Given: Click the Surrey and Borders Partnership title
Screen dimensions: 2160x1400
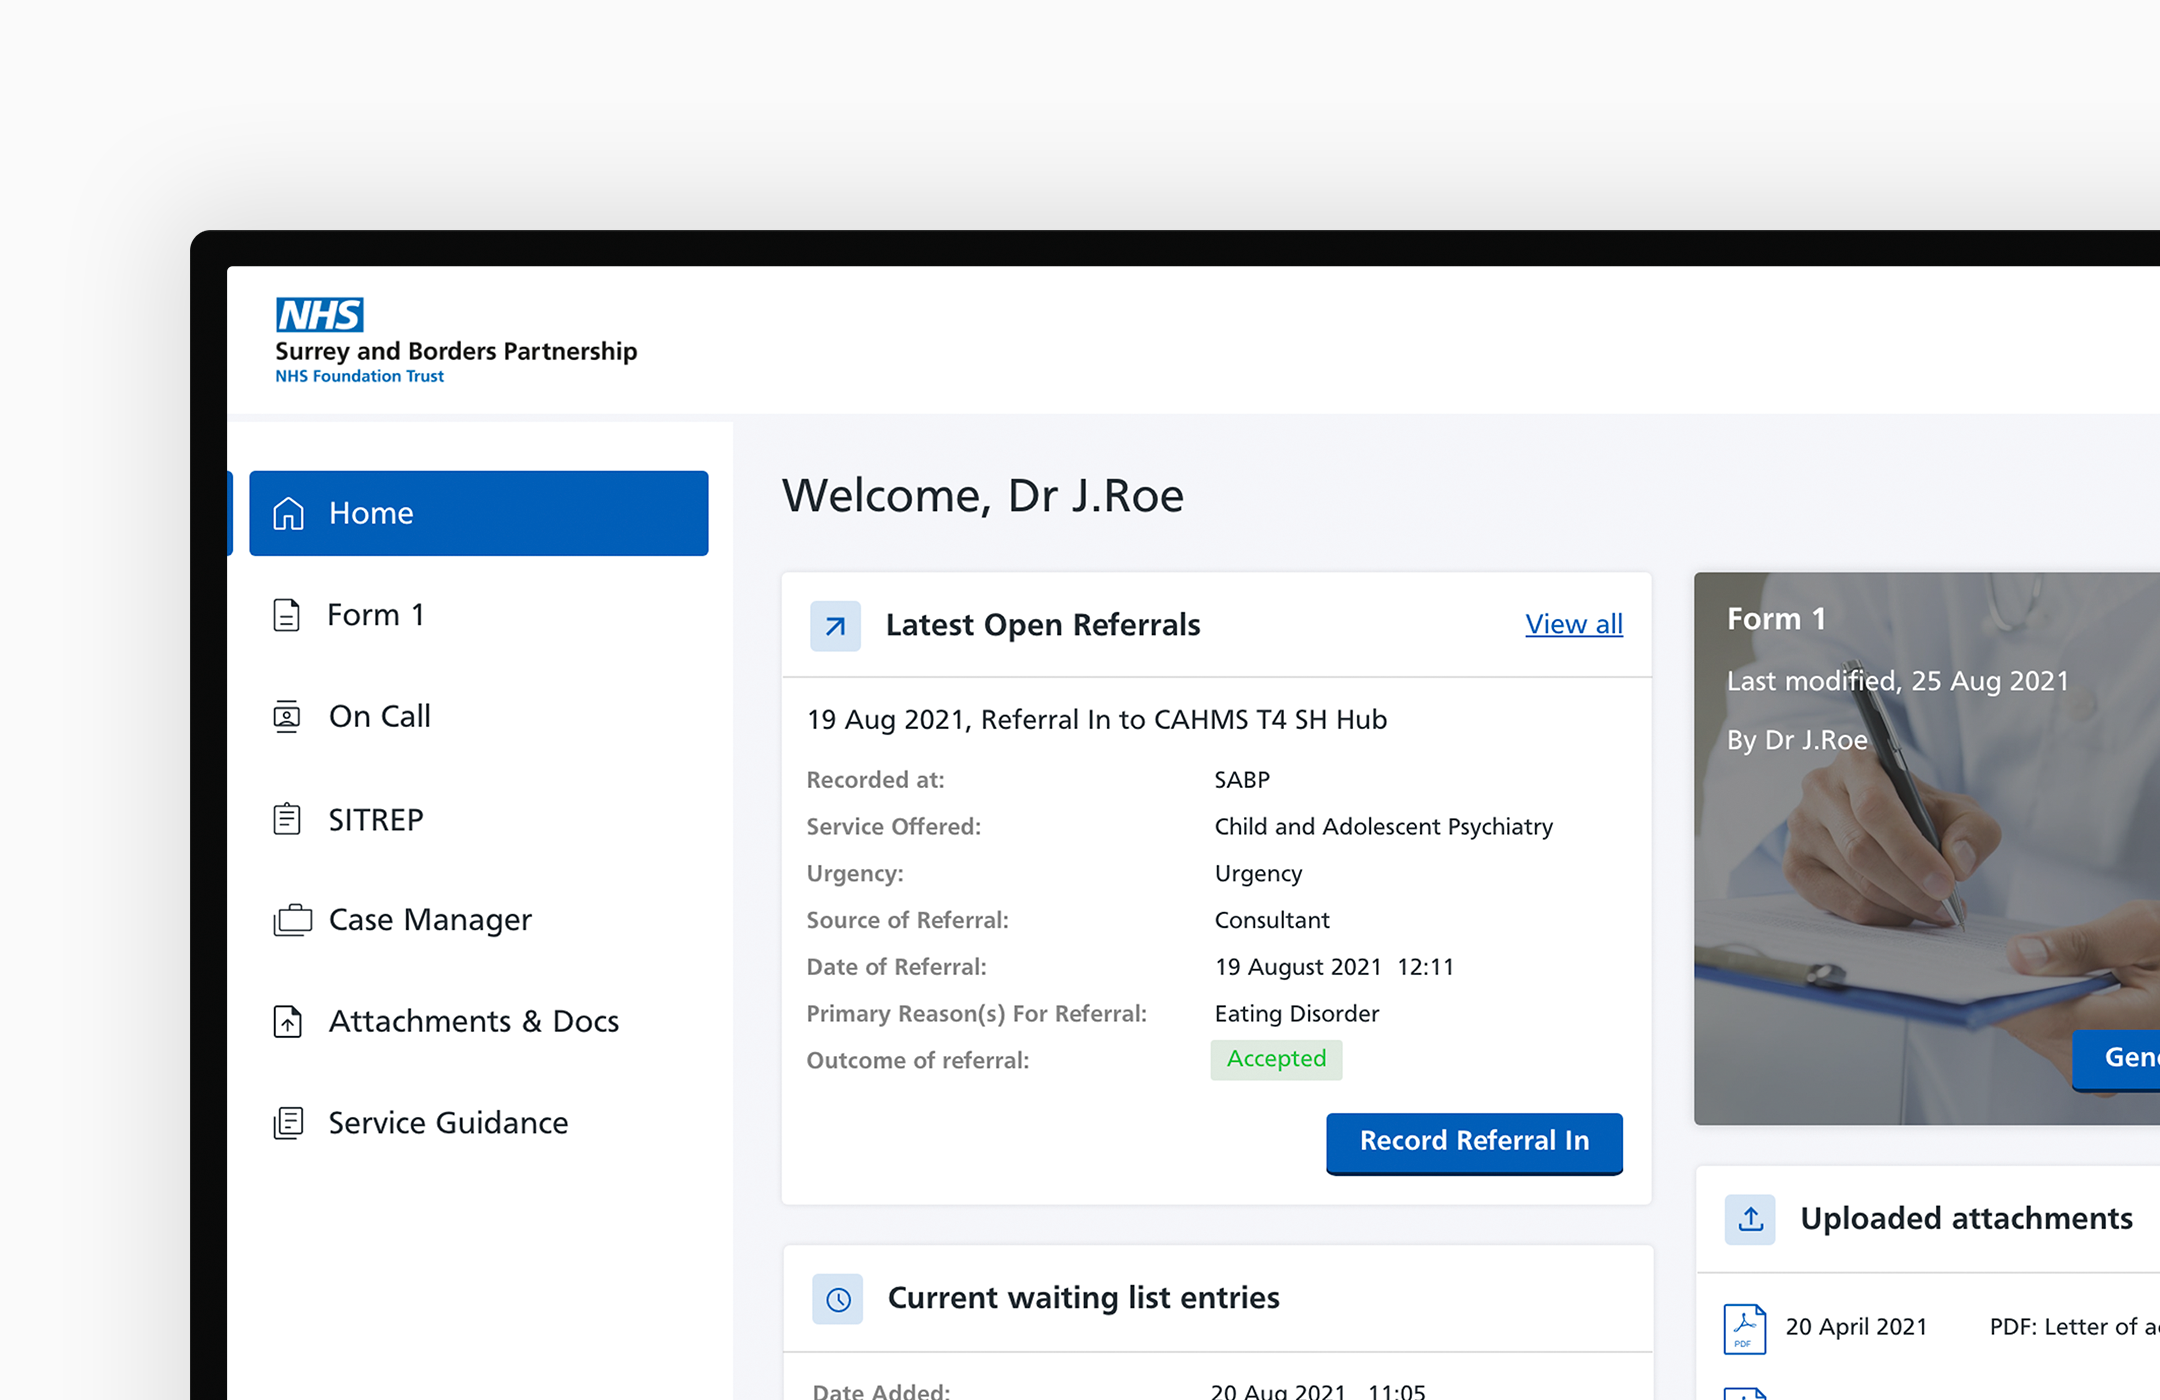Looking at the screenshot, I should point(456,351).
